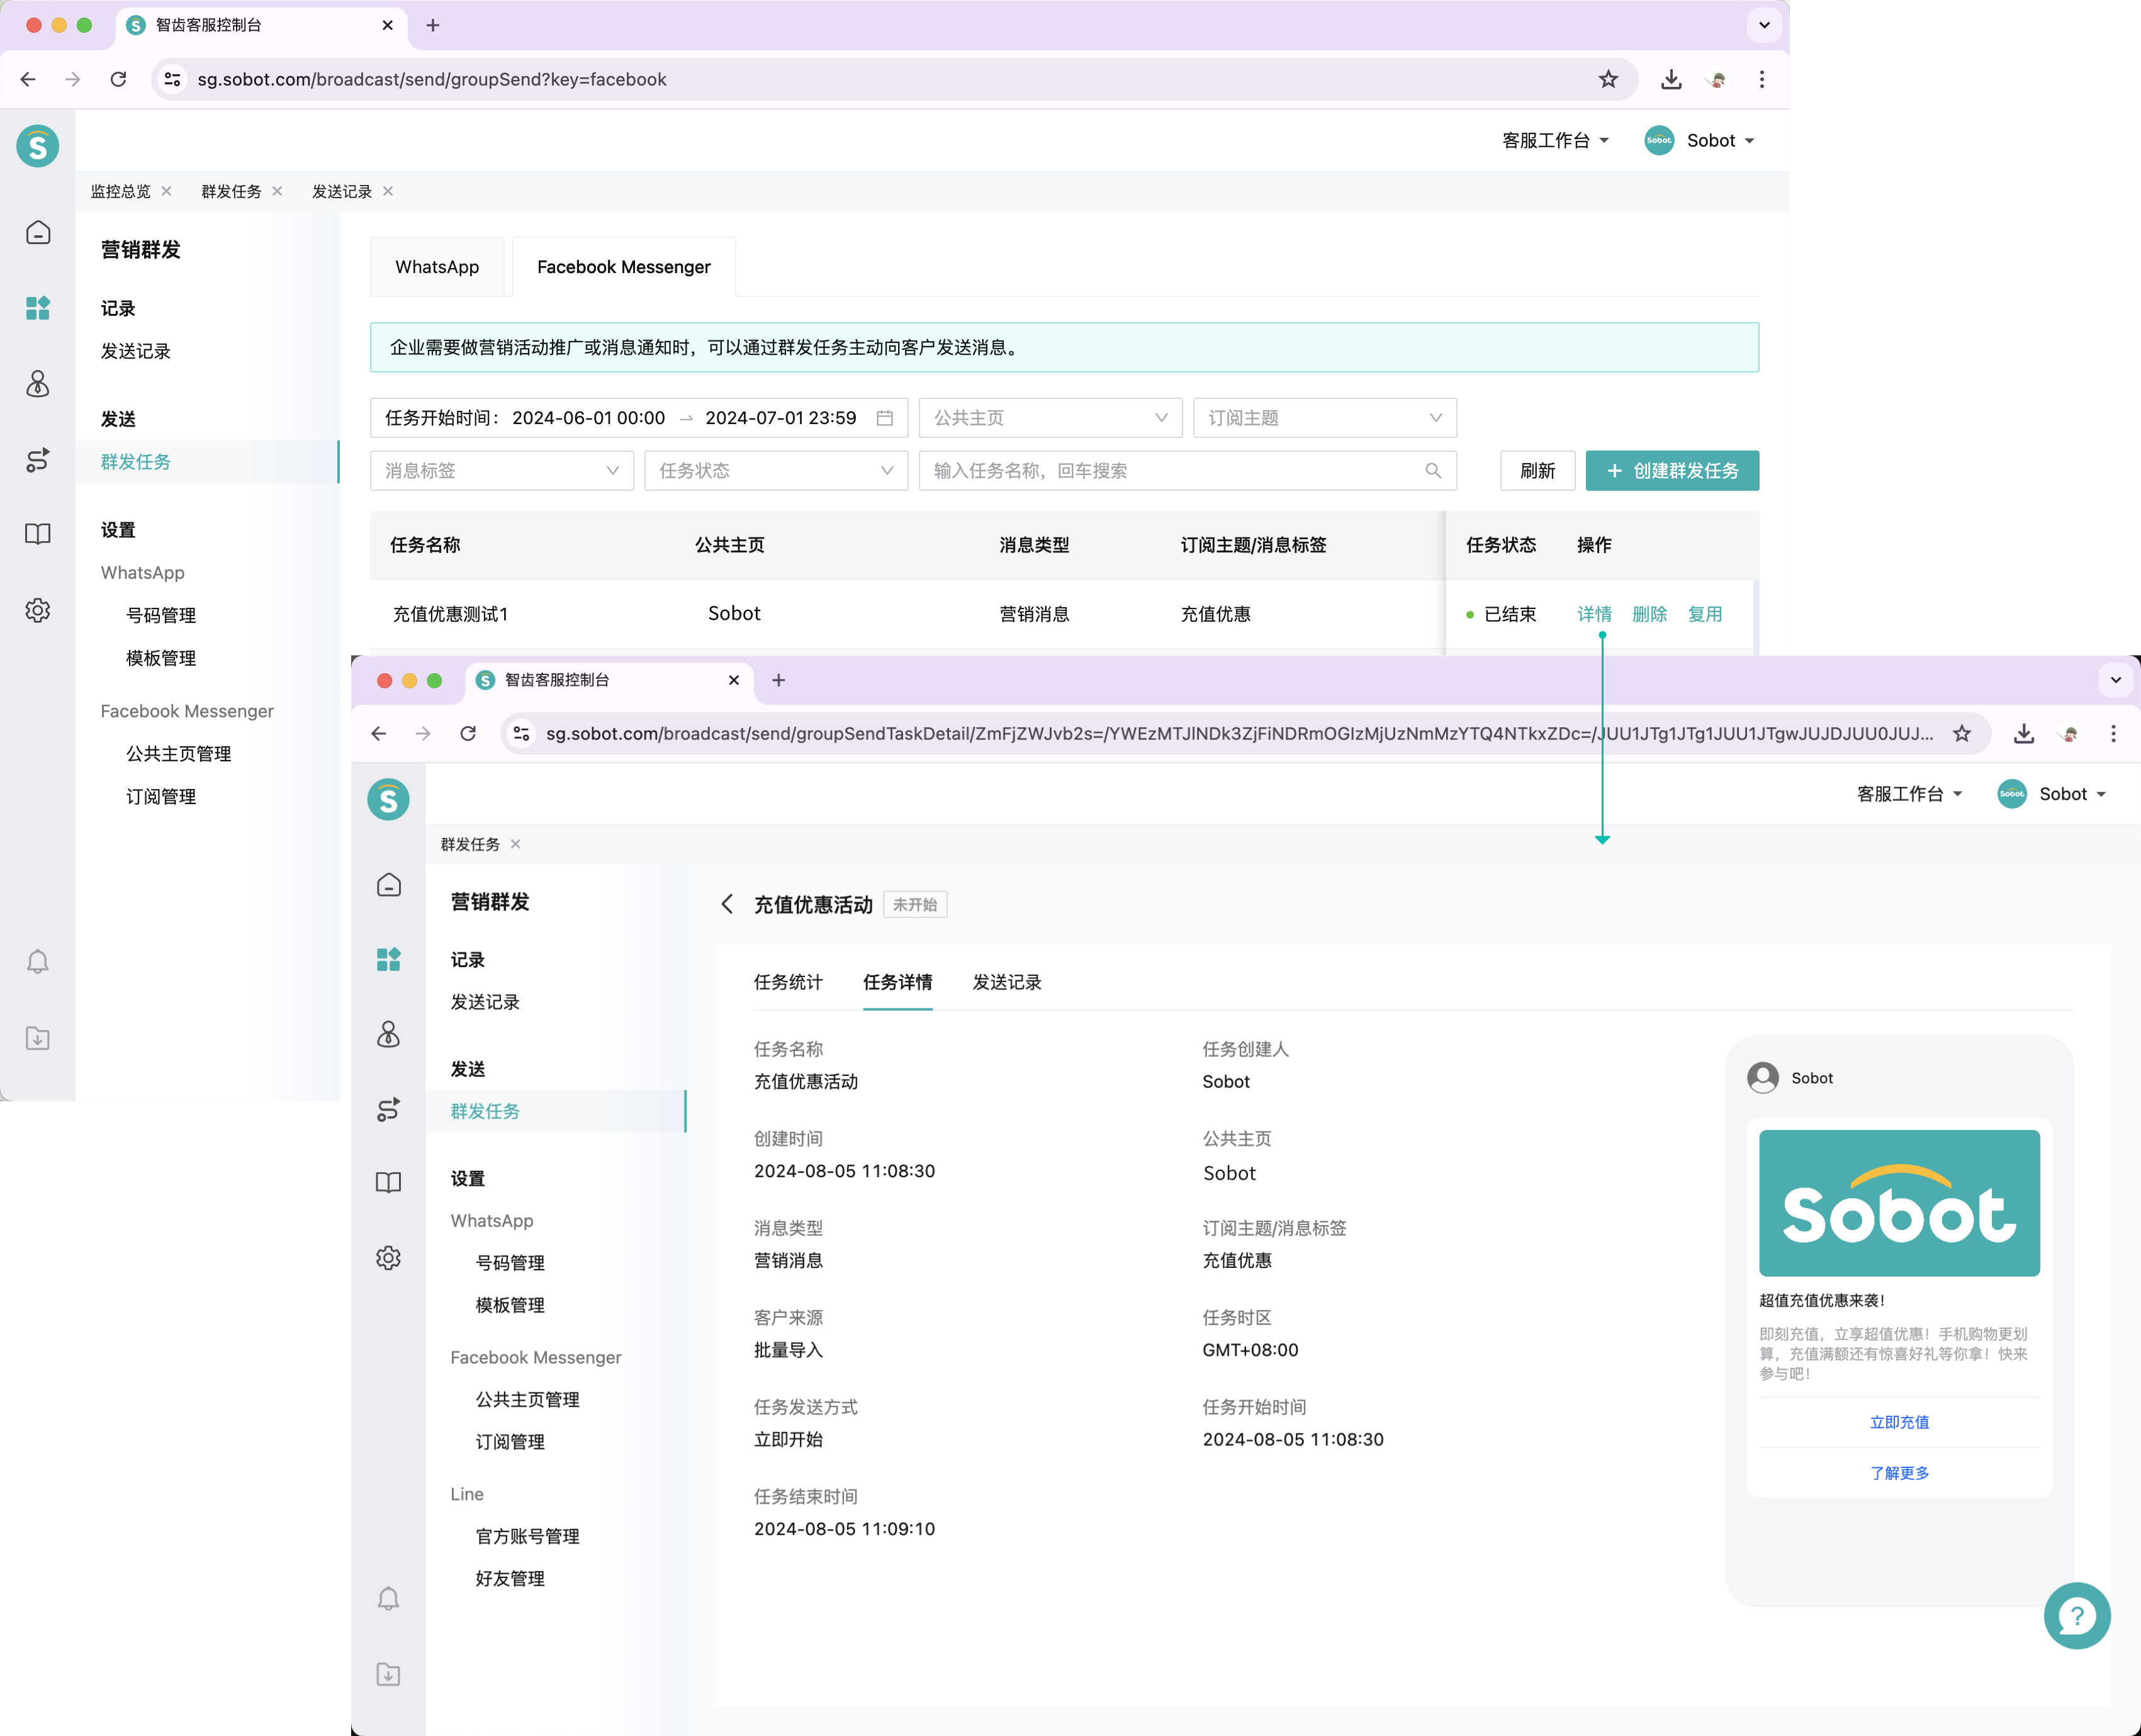Open the knowledge book icon in back window sidebar
This screenshot has width=2141, height=1736.
[38, 534]
